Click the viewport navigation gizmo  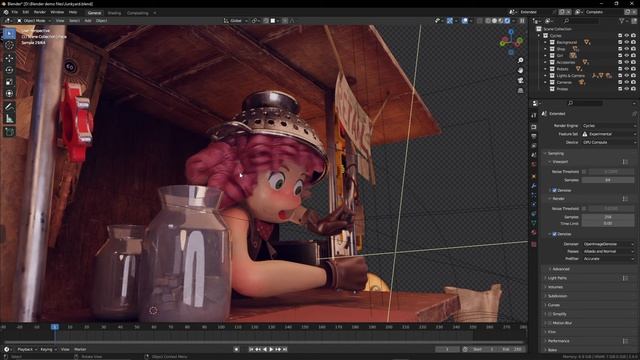(x=511, y=41)
